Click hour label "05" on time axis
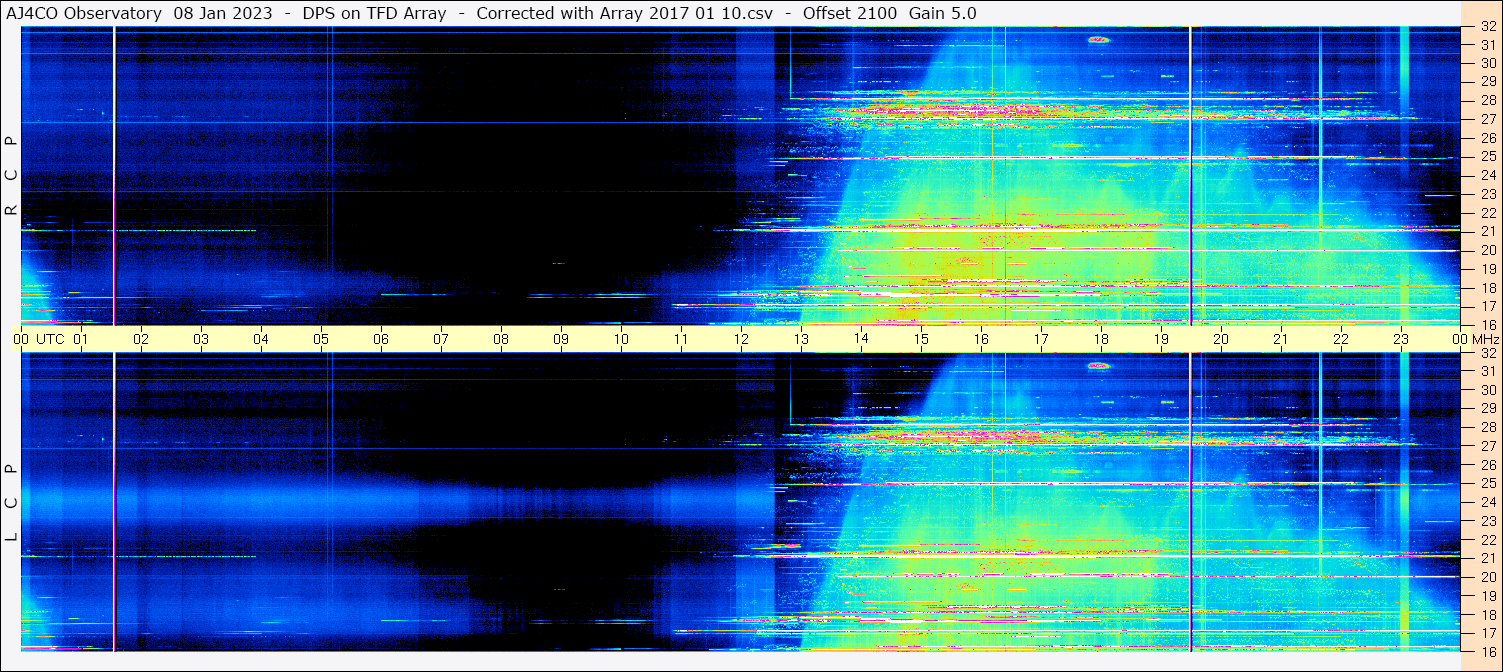The image size is (1503, 672). coord(321,339)
